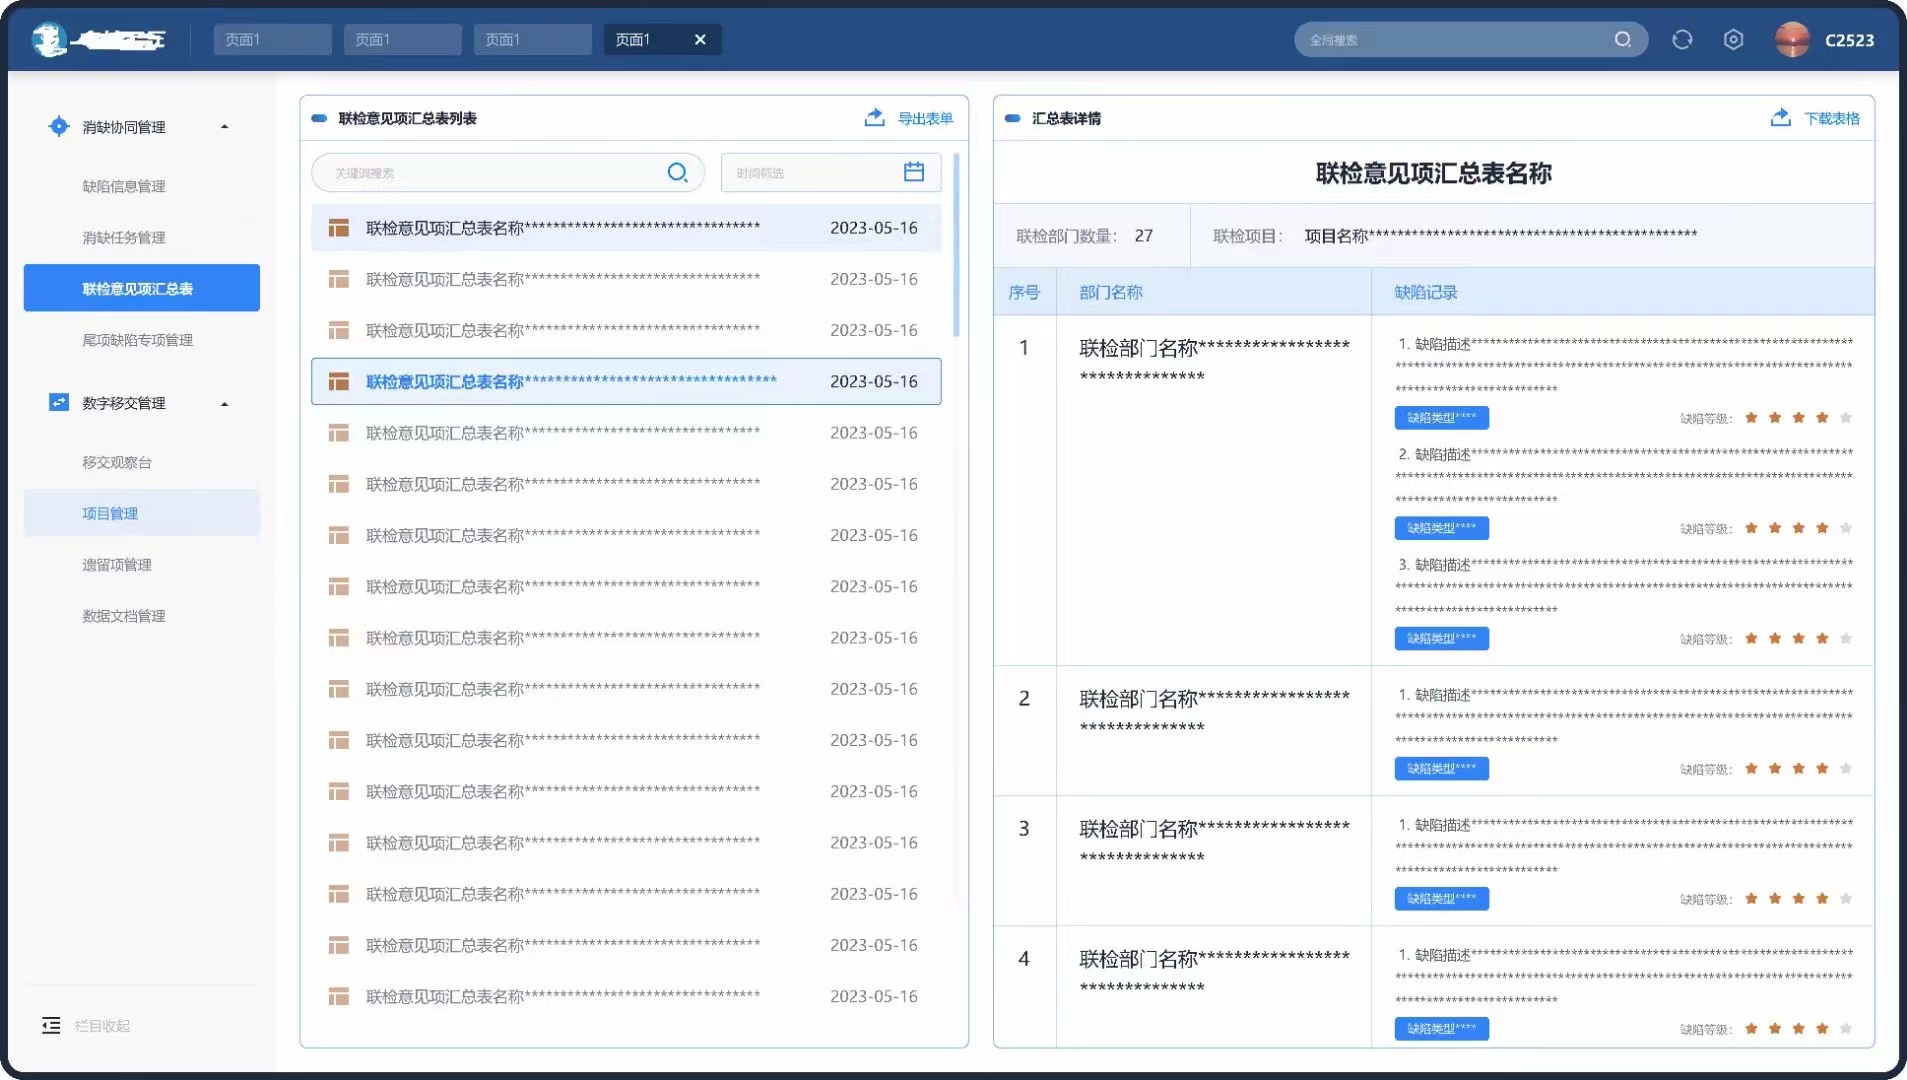The image size is (1907, 1080).
Task: Open 尾项缺陷专项管理 in the sidebar
Action: click(138, 340)
